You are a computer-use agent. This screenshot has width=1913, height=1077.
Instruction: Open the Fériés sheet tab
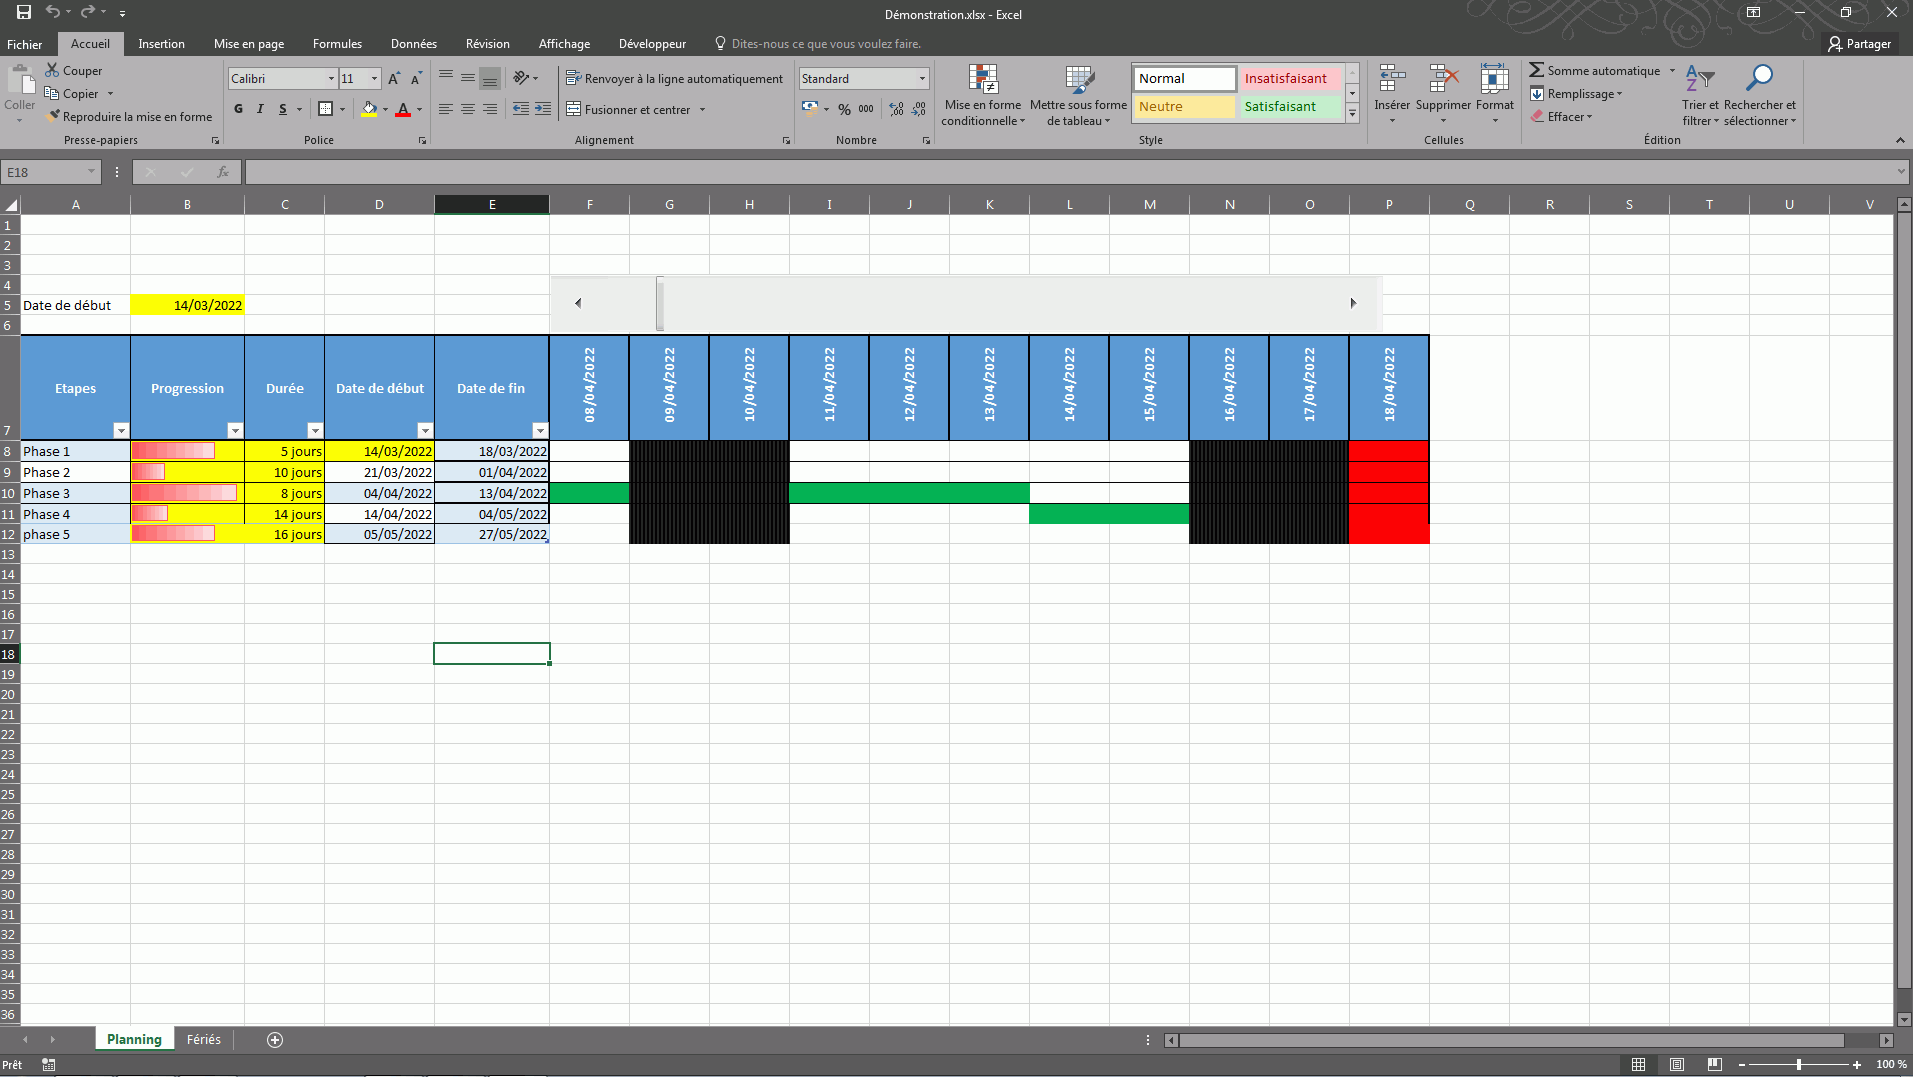coord(204,1040)
